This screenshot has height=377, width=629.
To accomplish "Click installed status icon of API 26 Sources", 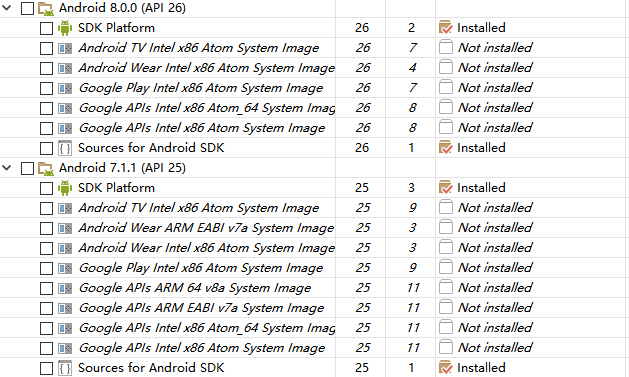I will point(446,147).
